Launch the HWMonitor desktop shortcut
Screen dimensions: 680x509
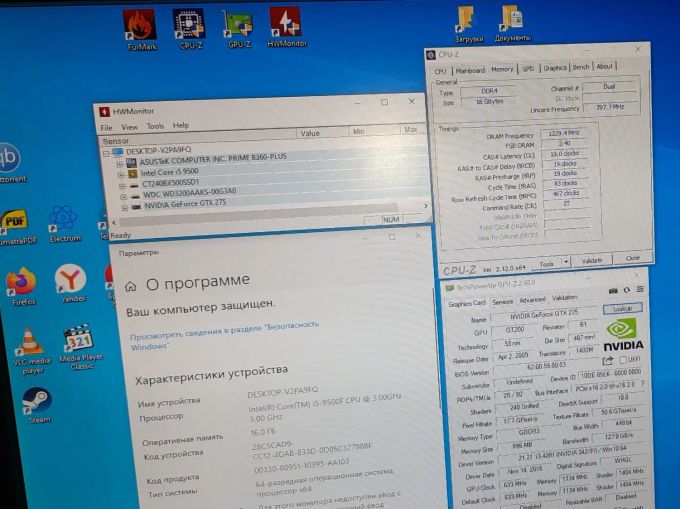(286, 27)
